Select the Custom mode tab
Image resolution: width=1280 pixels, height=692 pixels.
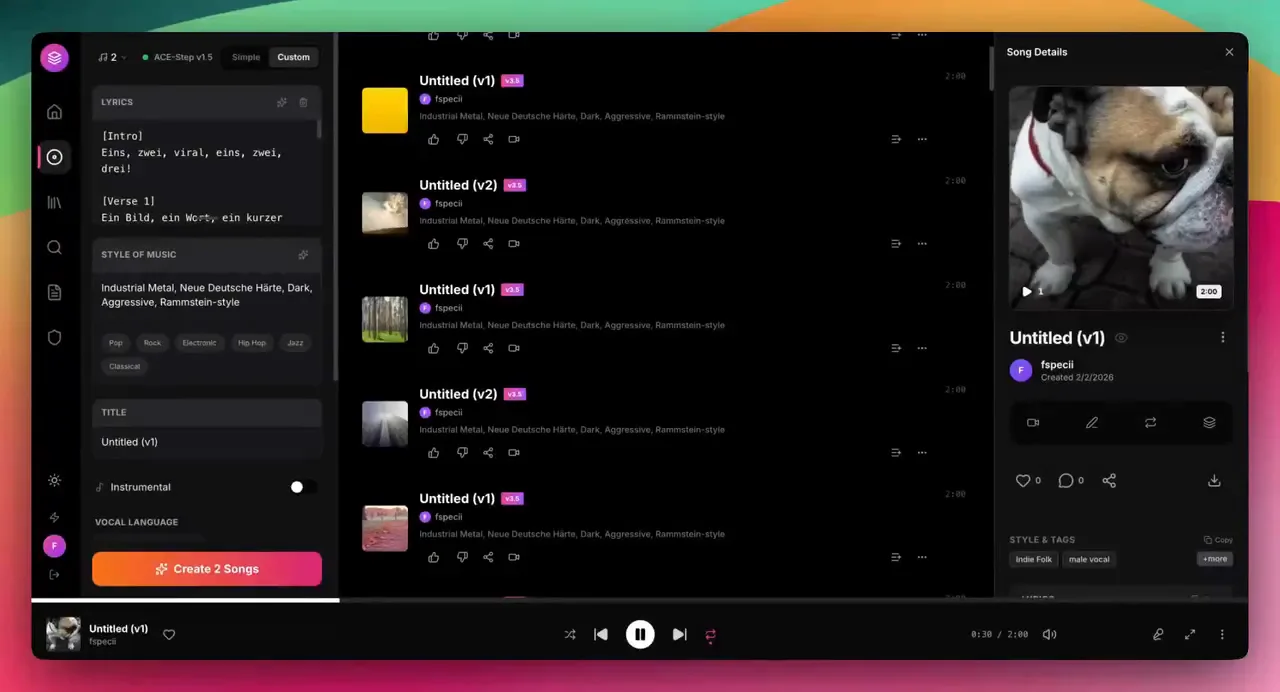pyautogui.click(x=293, y=57)
